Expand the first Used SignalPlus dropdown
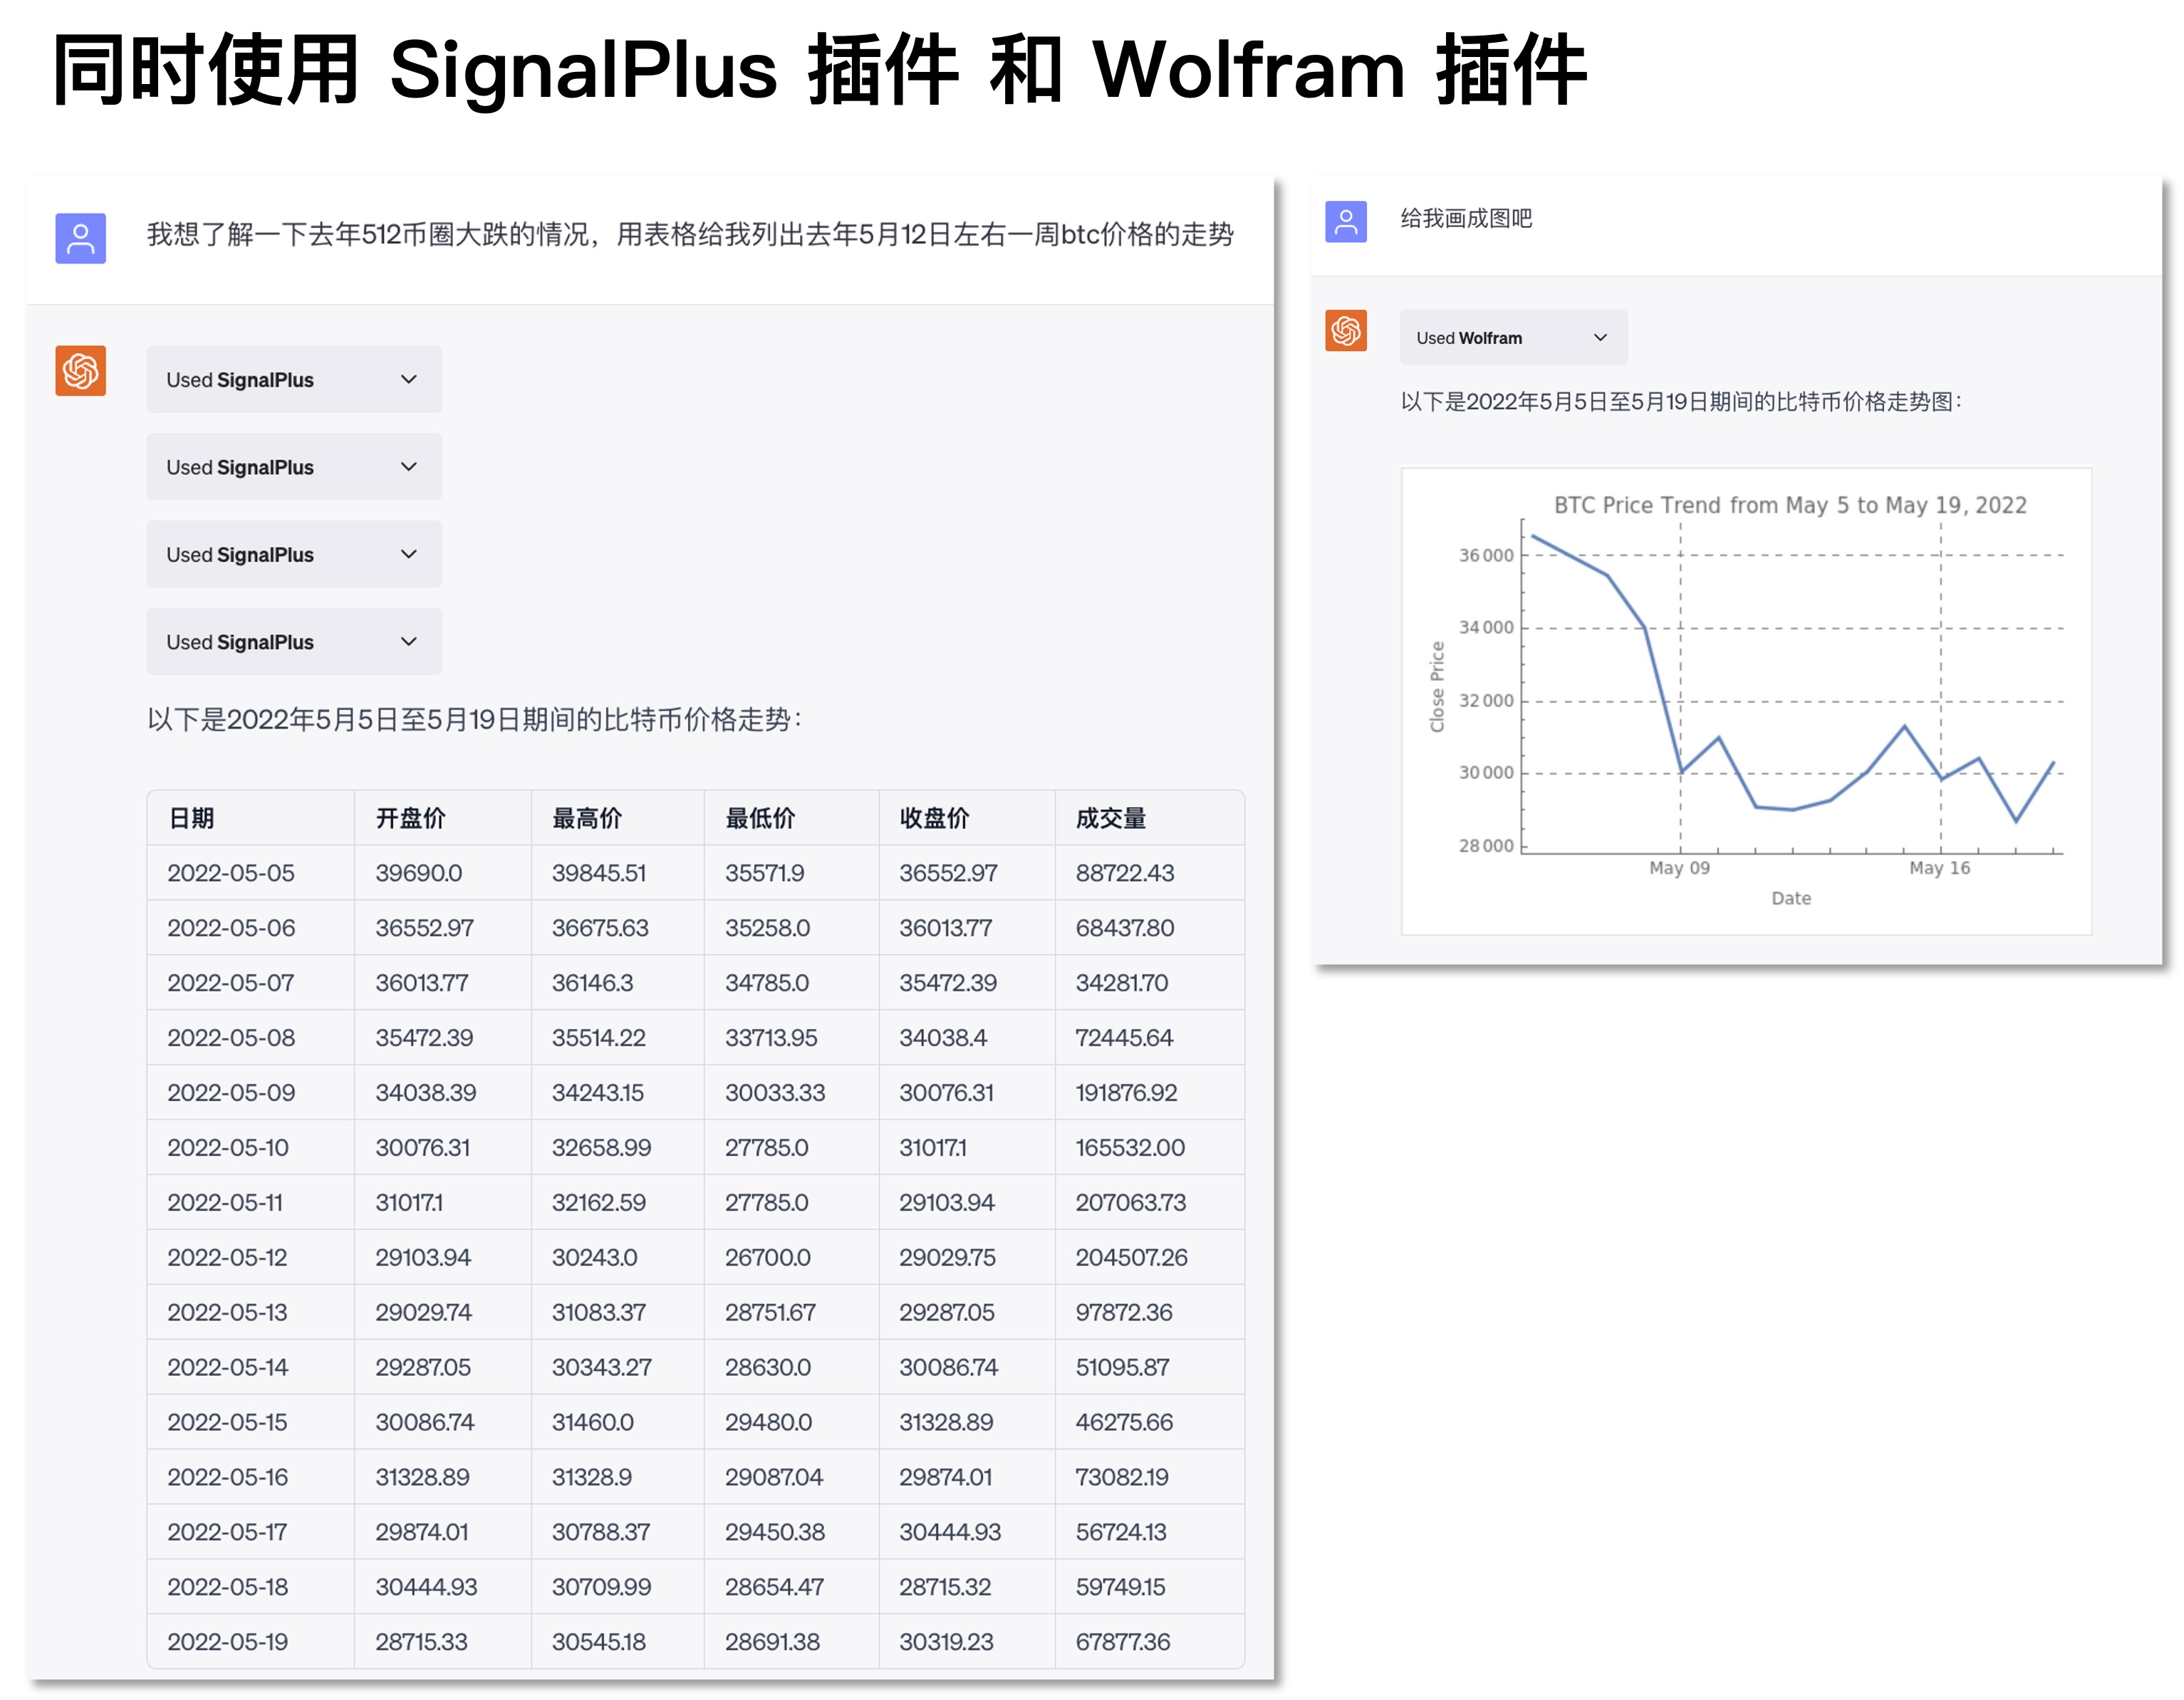Screen dimensions: 2184x1700 tap(294, 380)
